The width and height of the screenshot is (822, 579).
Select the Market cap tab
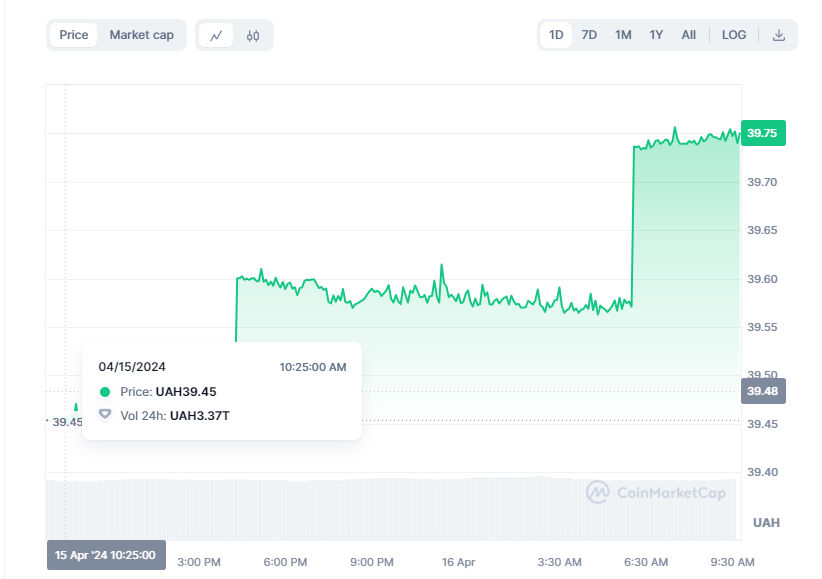[142, 35]
